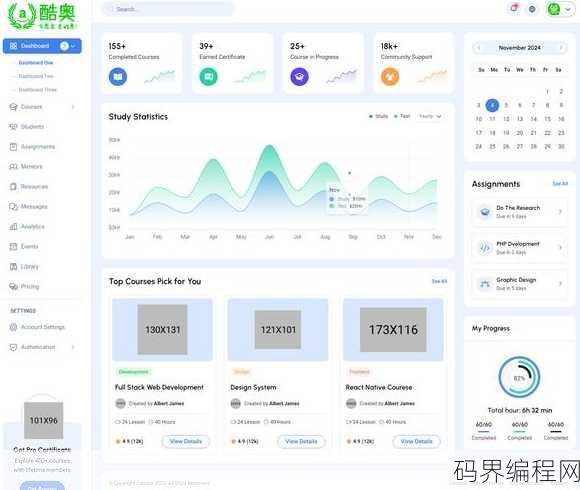Expand the Courses sidebar chevron

(x=73, y=107)
